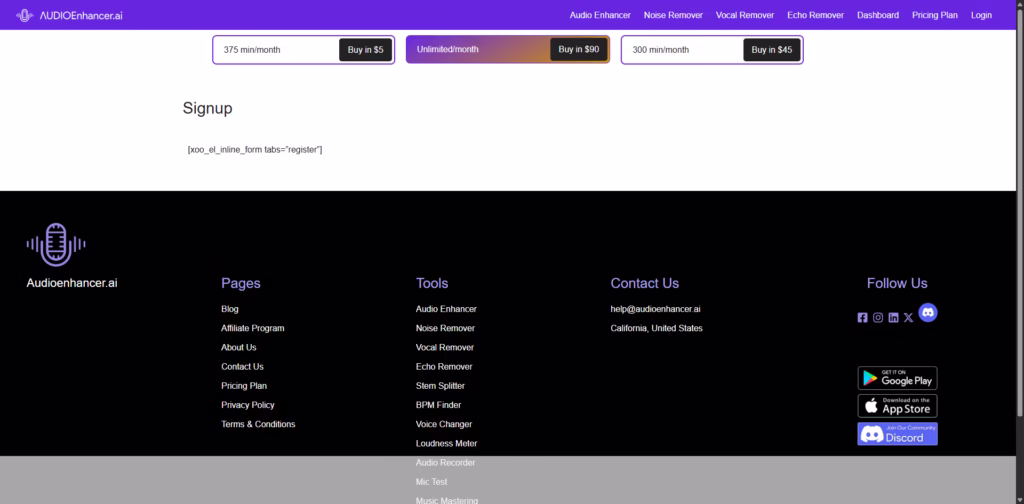
Task: Click Login in the top navigation
Action: pos(981,15)
